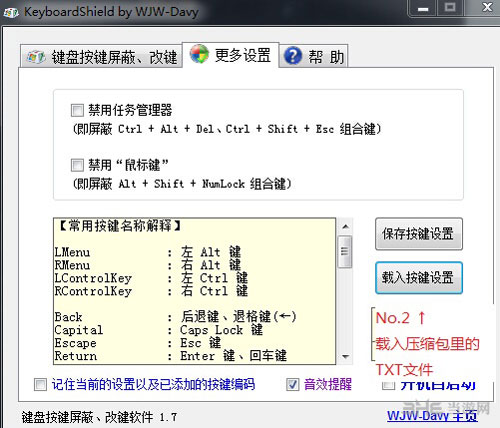
Task: Click the RMenu row in key list
Action: (x=148, y=265)
